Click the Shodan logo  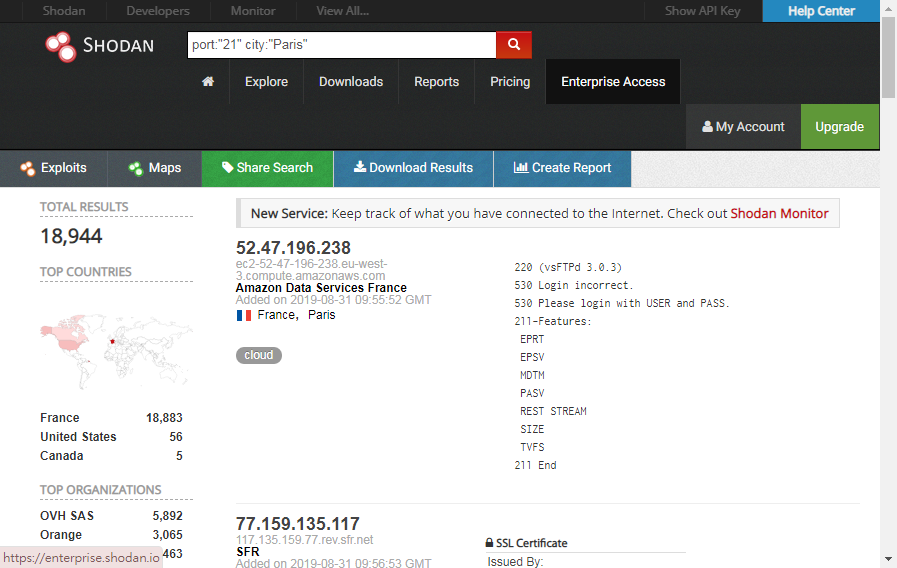click(100, 46)
